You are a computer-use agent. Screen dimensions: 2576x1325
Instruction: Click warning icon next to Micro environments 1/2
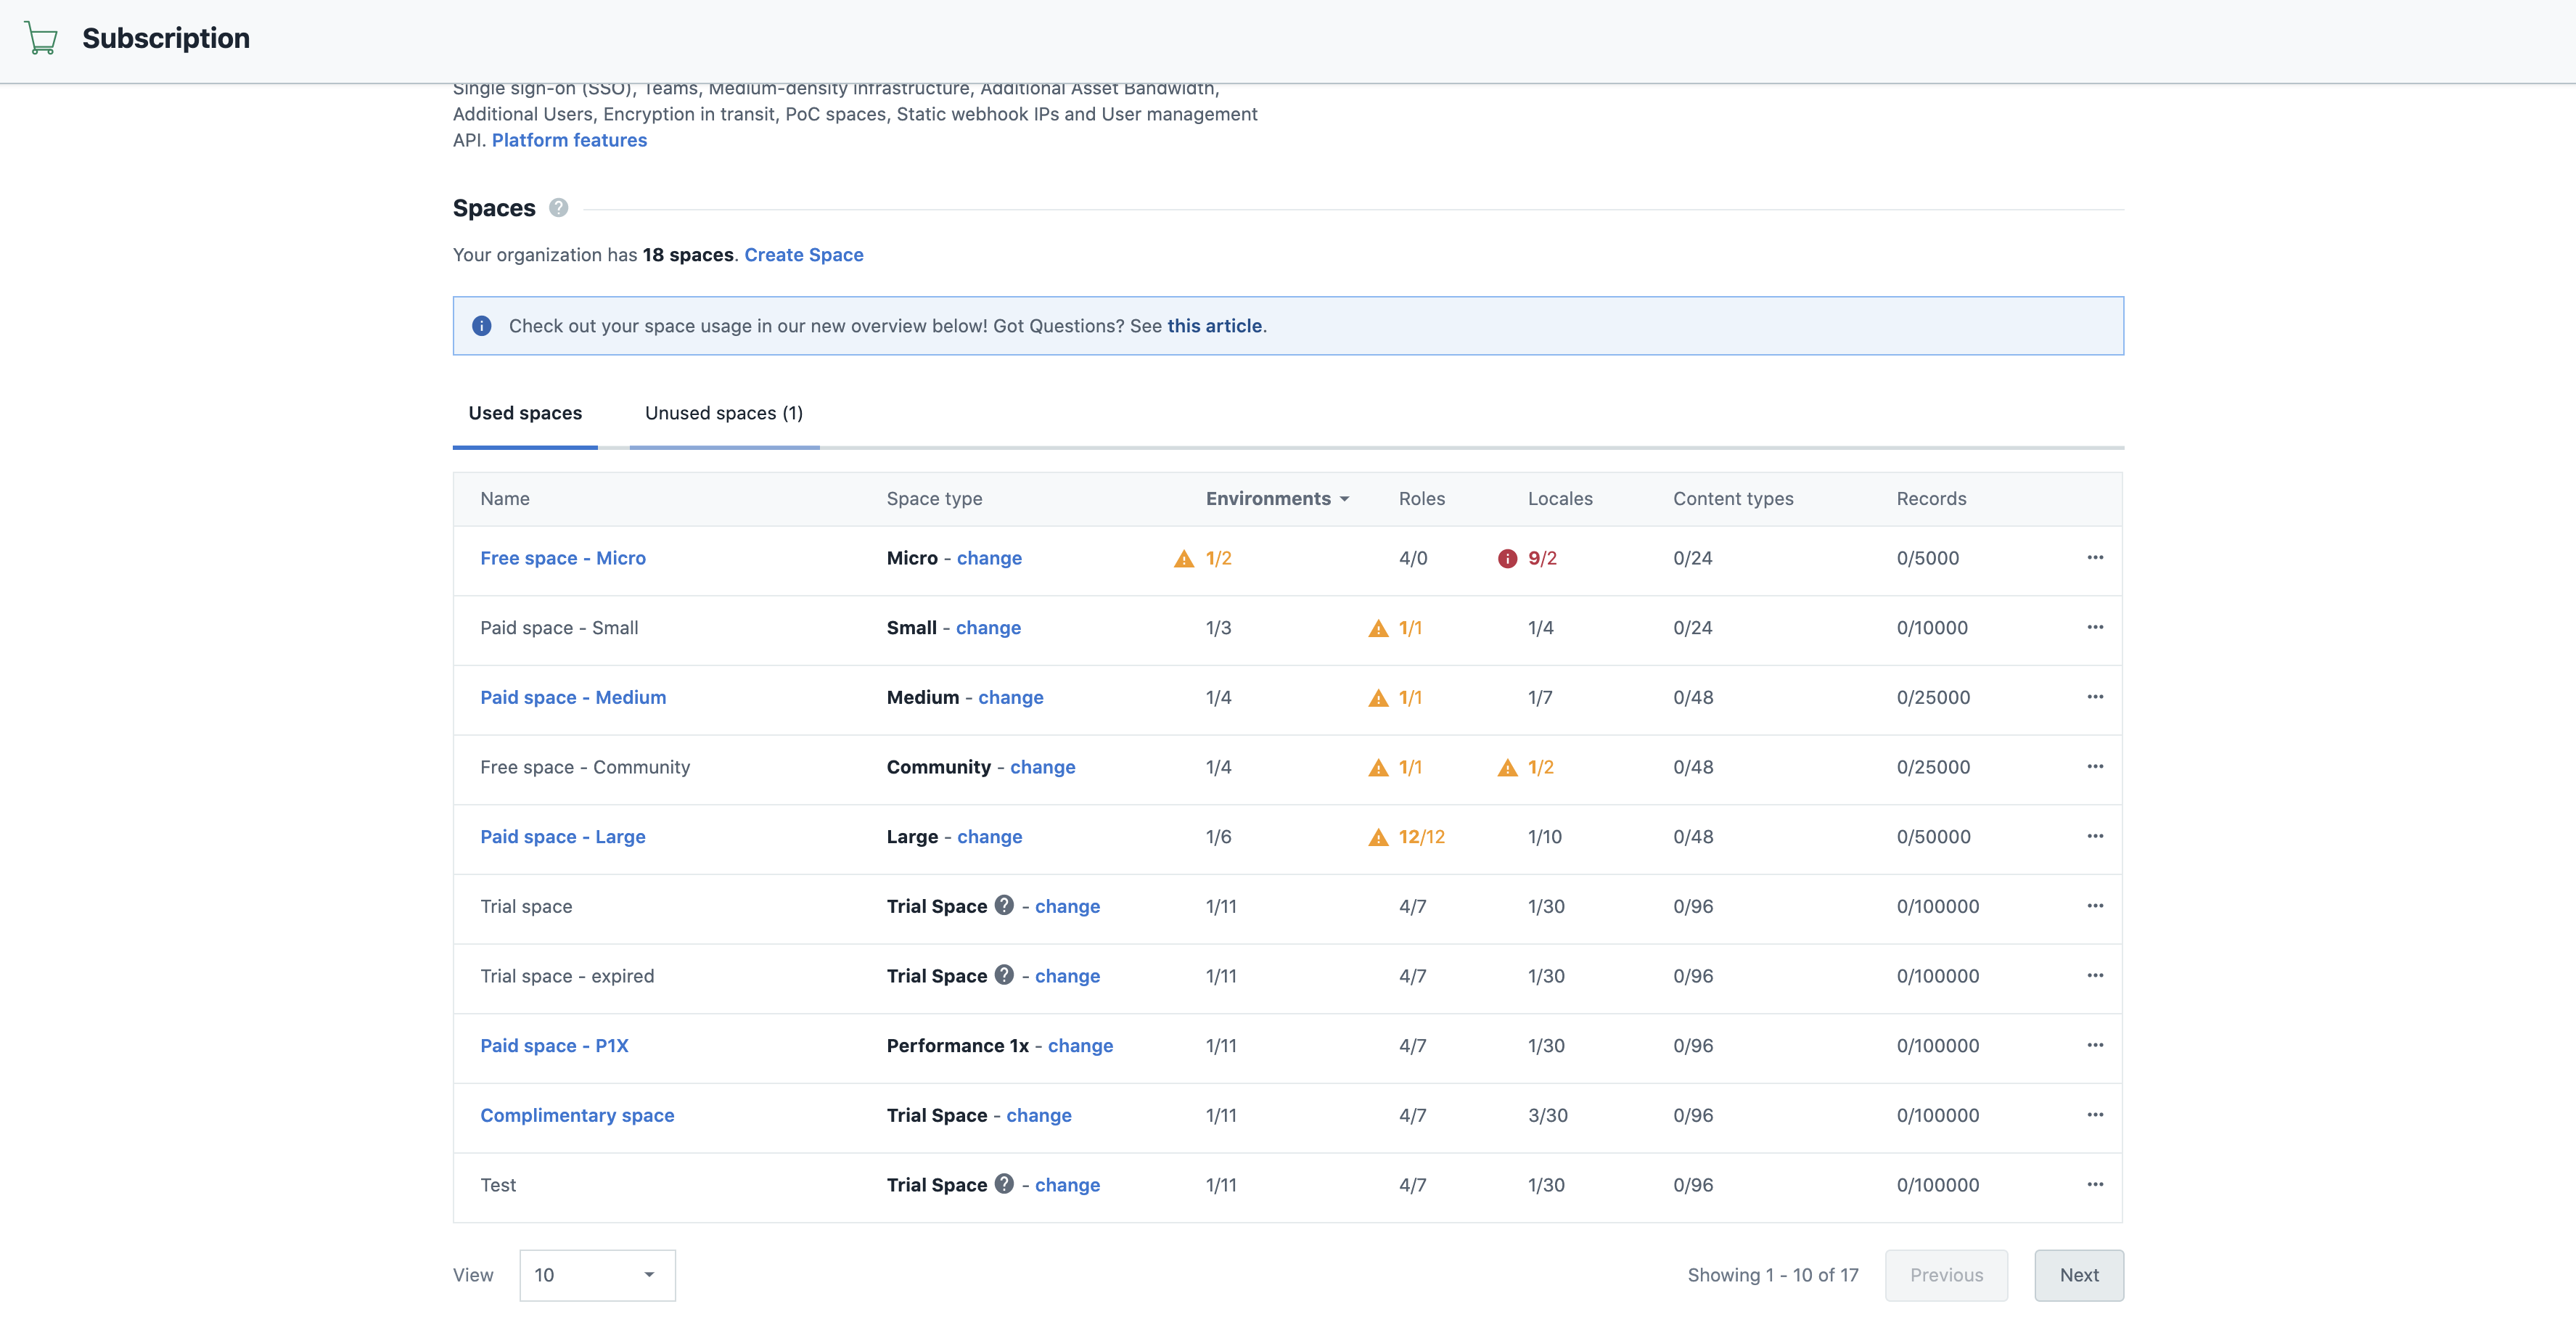pos(1184,559)
